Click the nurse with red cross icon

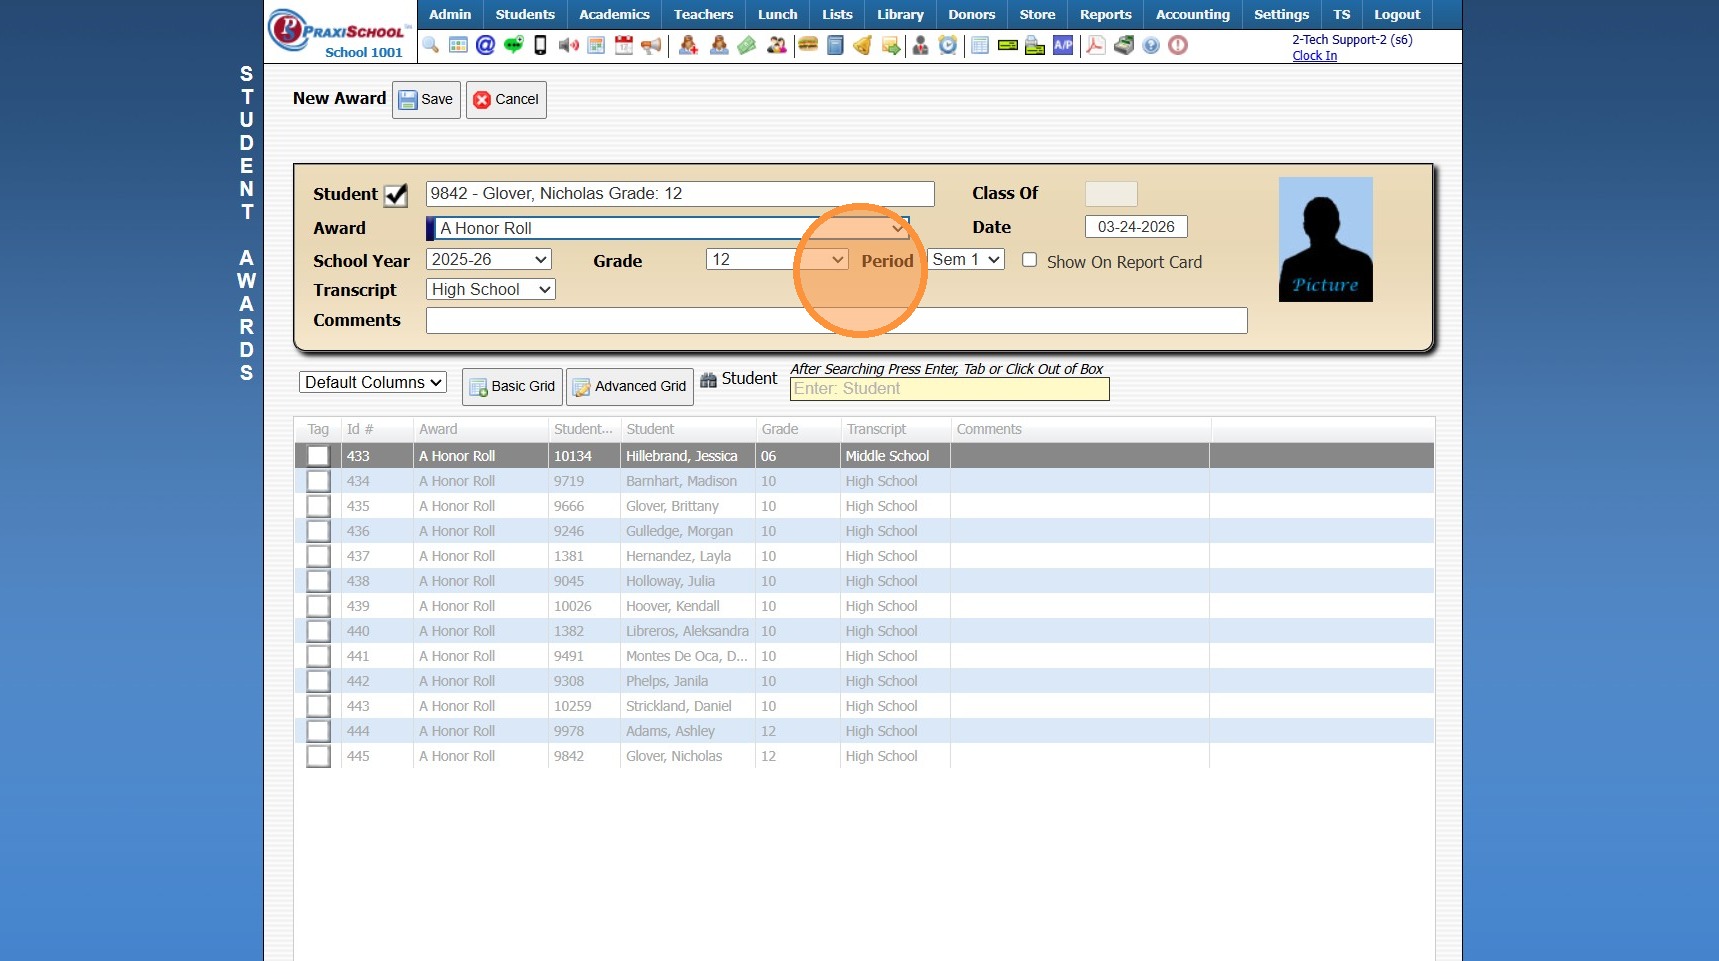688,45
